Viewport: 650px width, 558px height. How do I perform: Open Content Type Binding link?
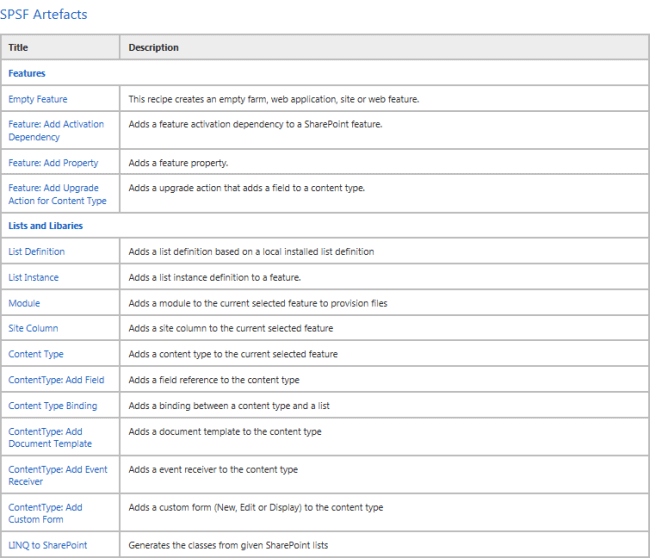(53, 405)
